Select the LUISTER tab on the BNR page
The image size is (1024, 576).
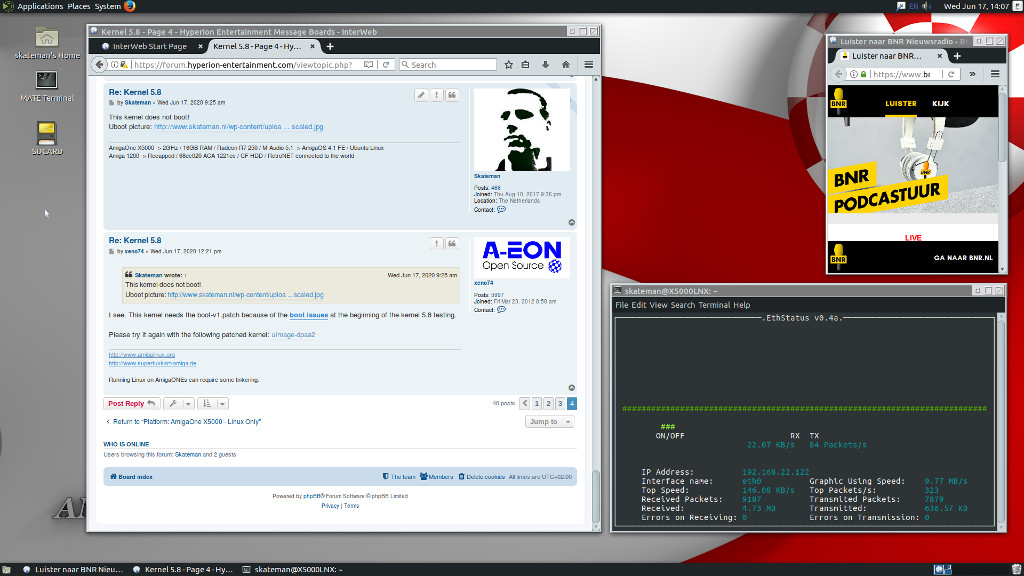(x=901, y=103)
